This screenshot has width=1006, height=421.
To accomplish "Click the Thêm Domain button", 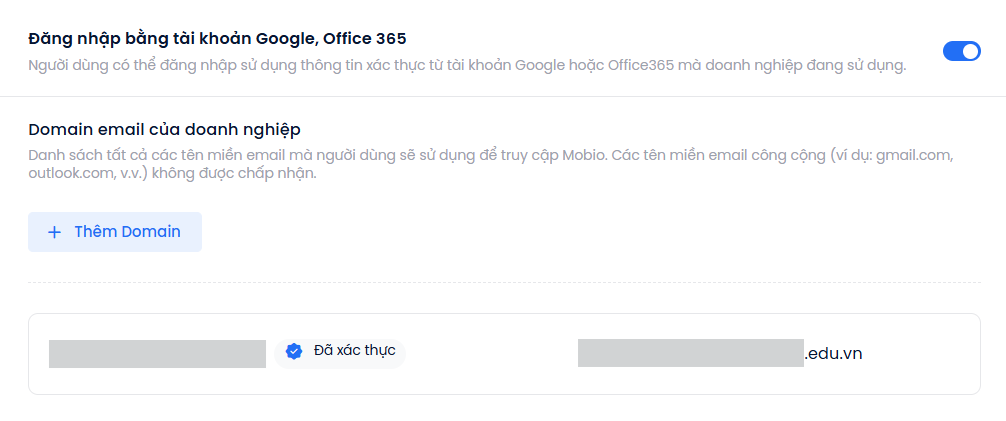I will pos(115,232).
